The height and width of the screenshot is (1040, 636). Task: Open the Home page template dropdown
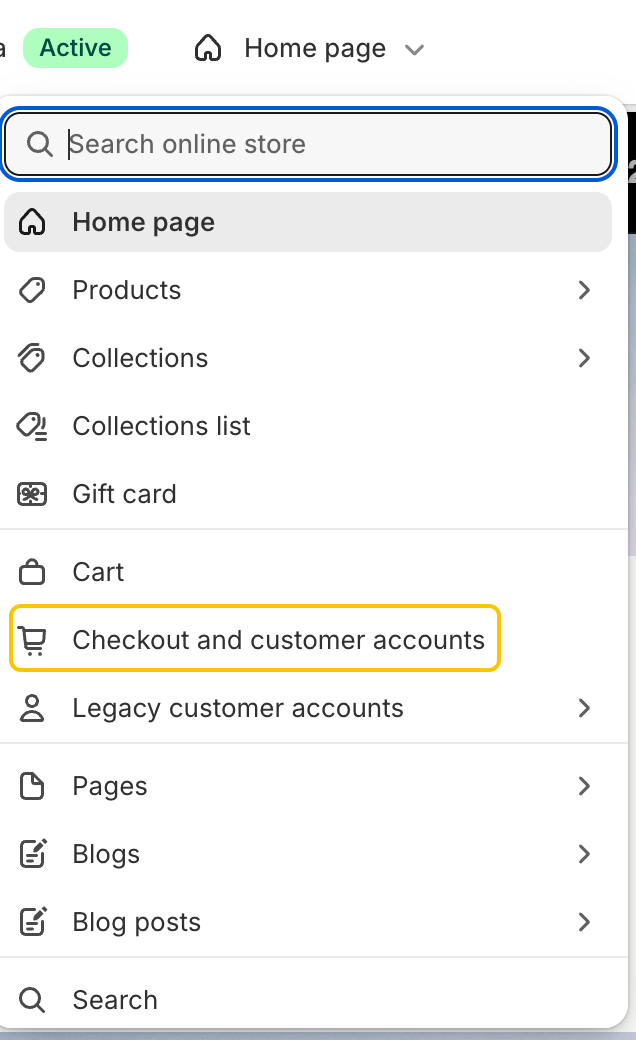point(309,48)
